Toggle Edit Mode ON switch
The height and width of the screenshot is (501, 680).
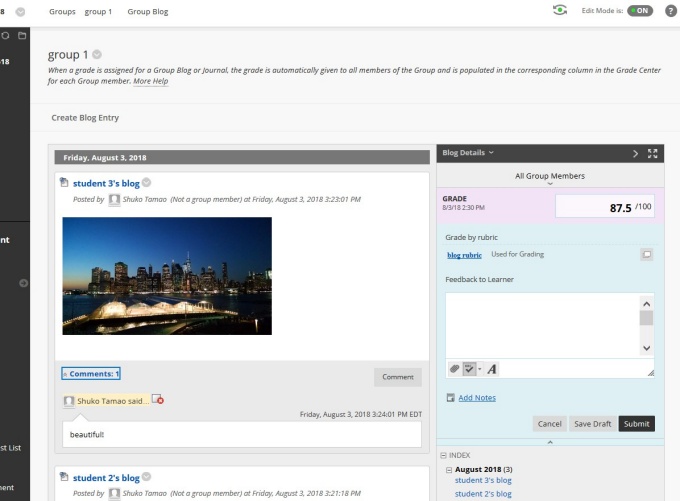pos(640,11)
